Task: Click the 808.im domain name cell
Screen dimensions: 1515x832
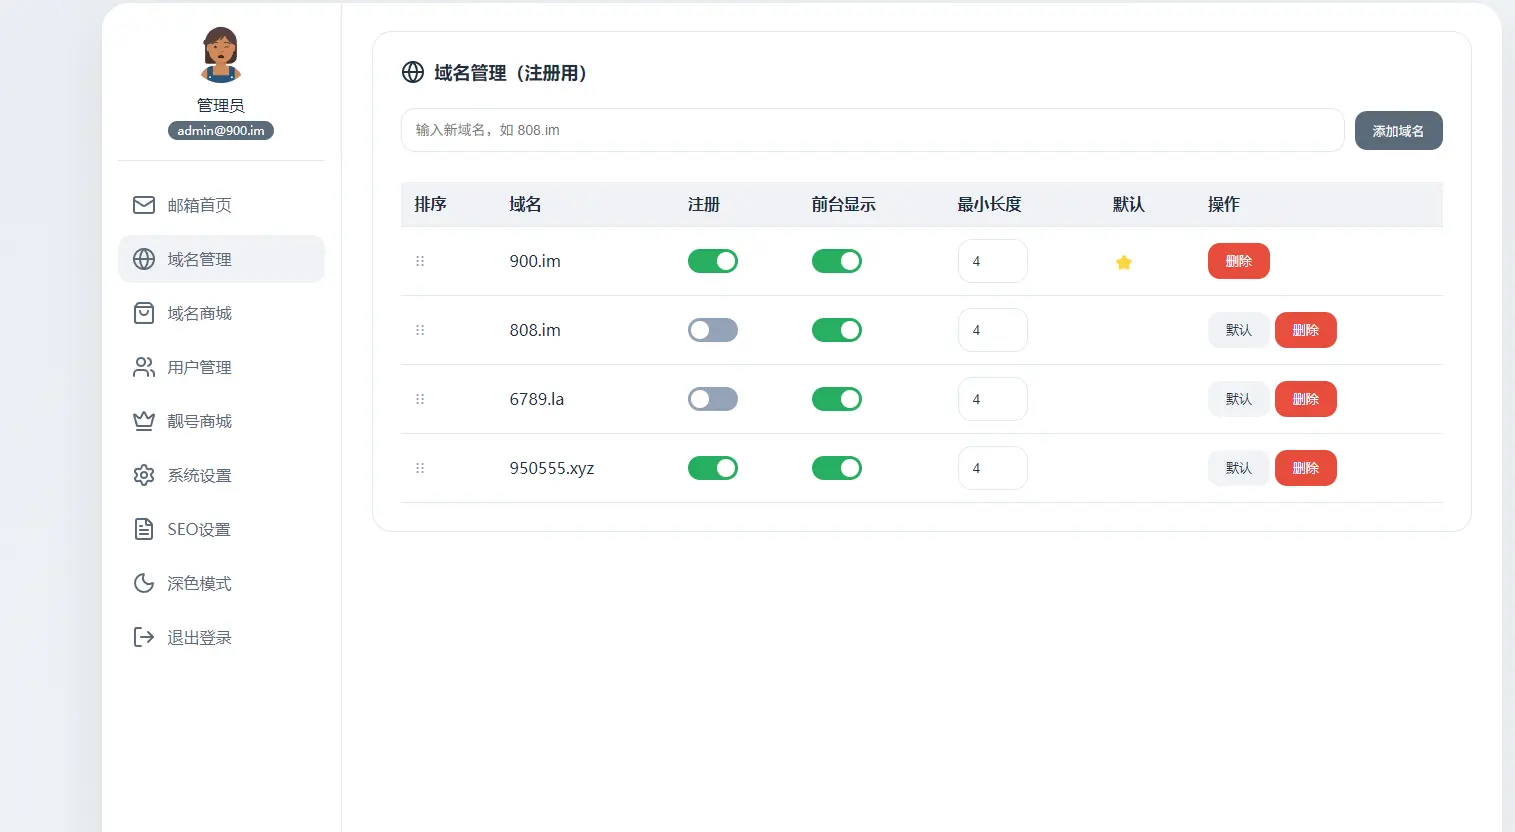Action: pos(535,330)
